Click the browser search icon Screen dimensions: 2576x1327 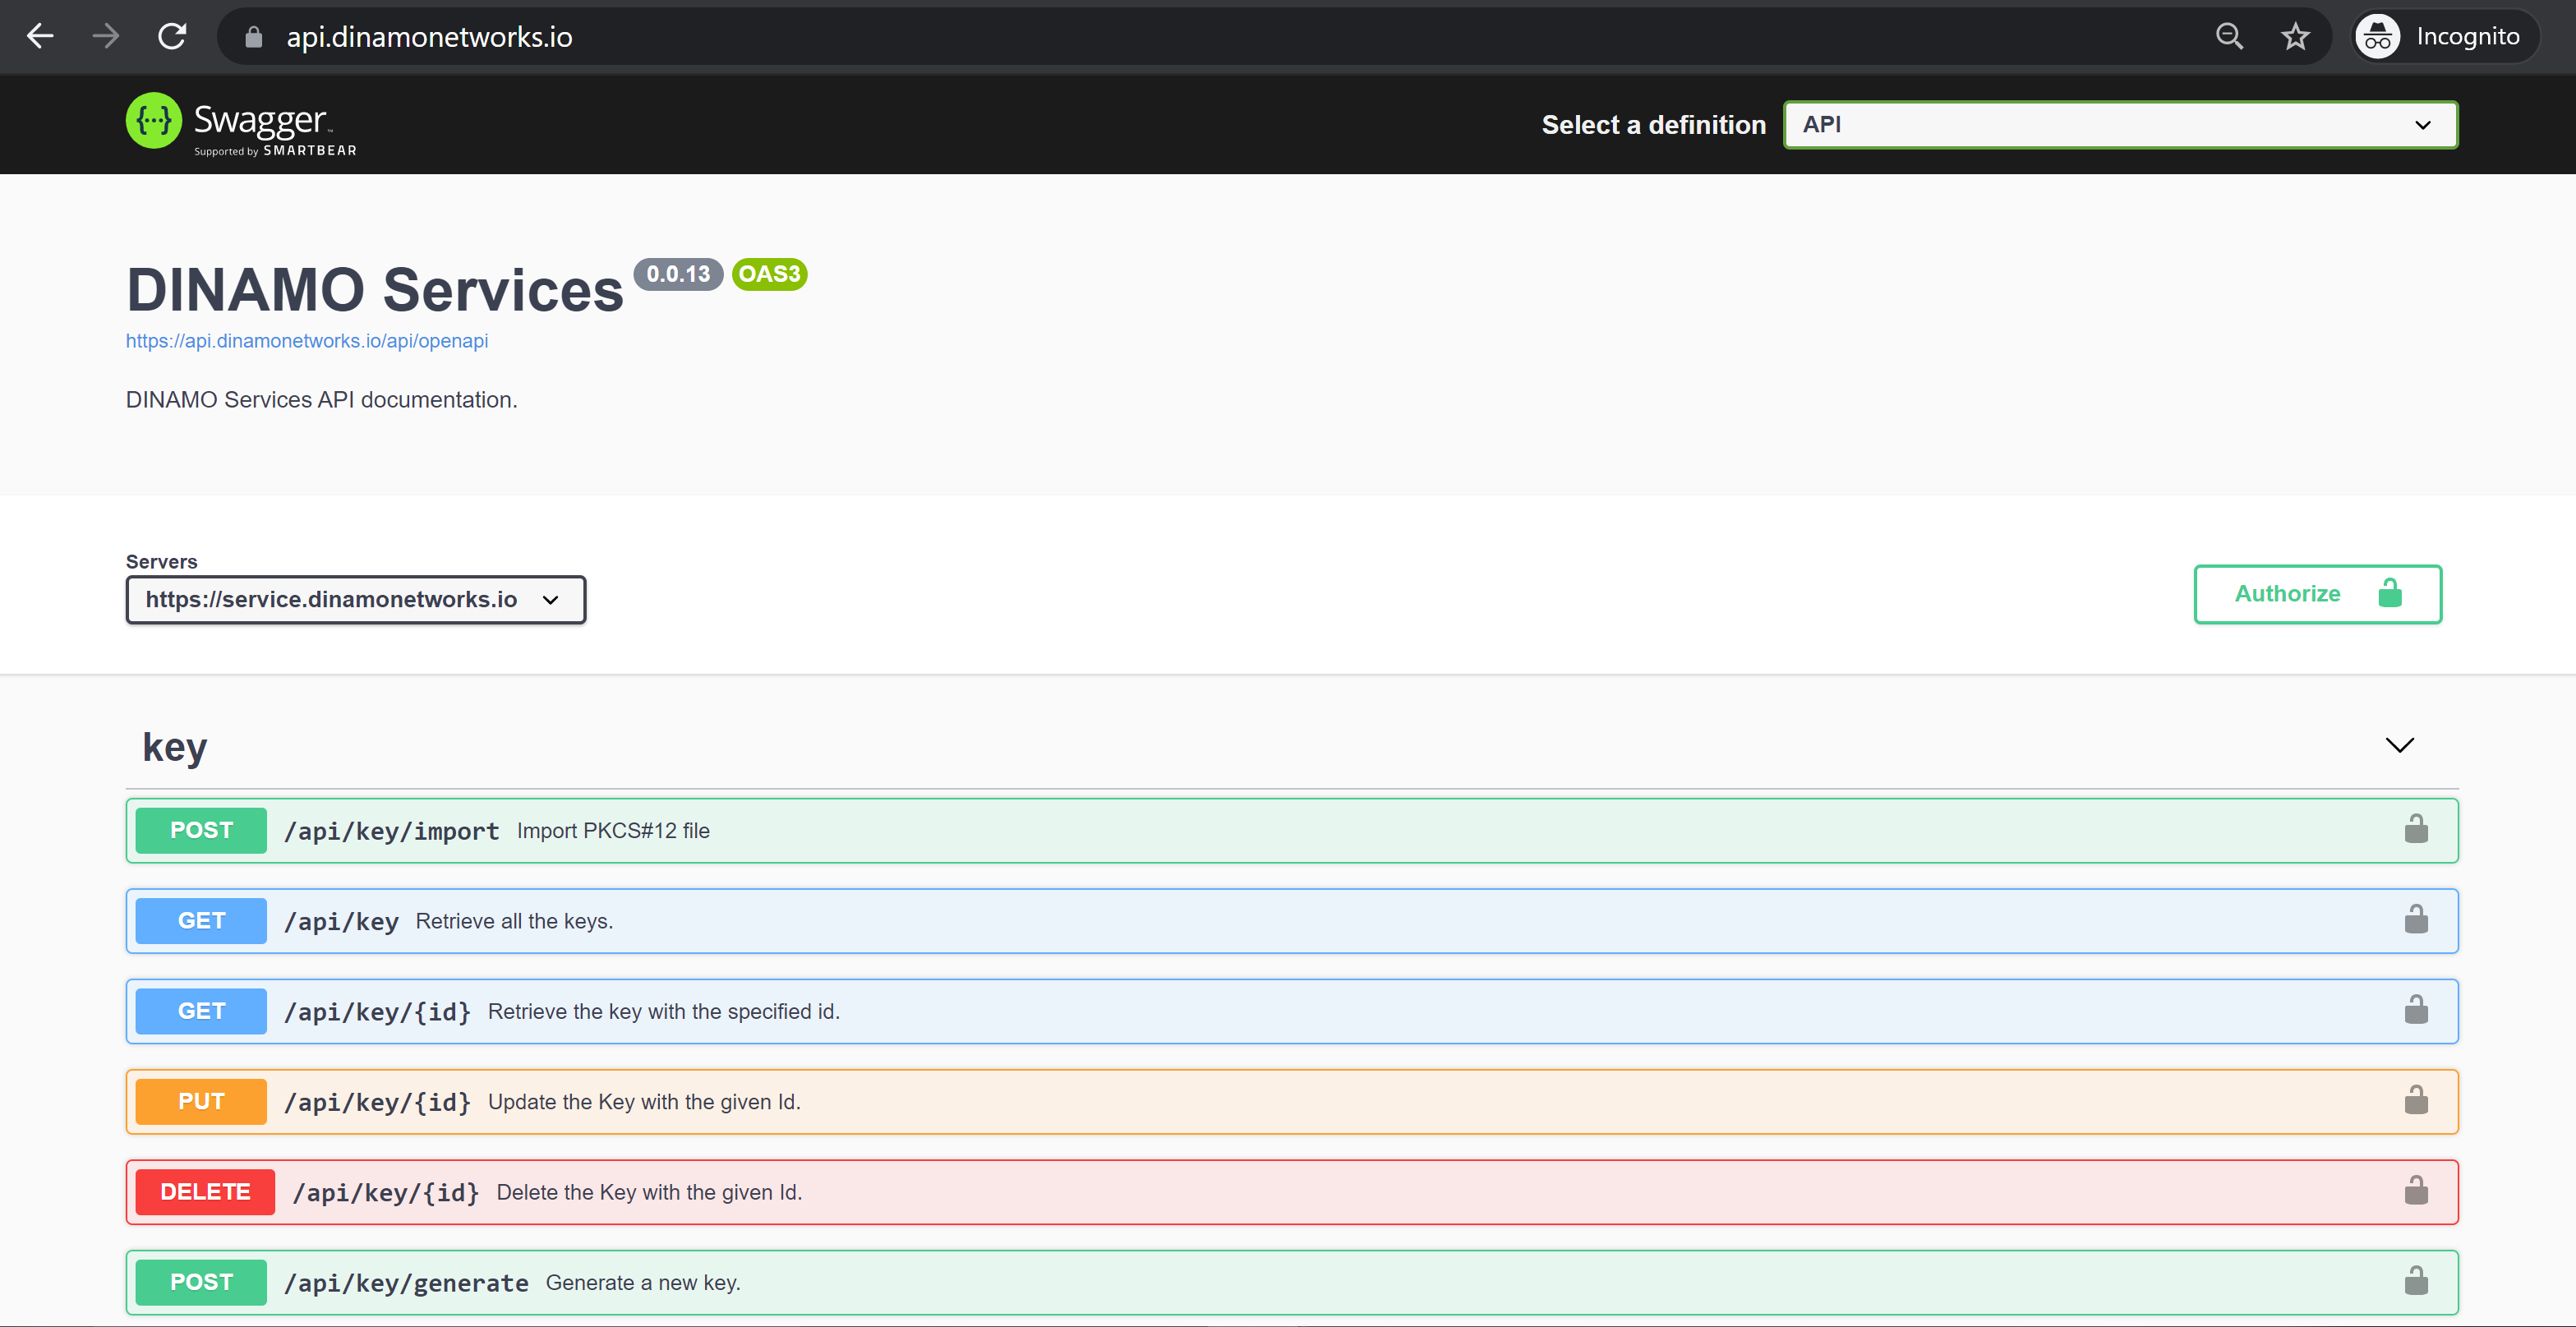[x=2226, y=35]
